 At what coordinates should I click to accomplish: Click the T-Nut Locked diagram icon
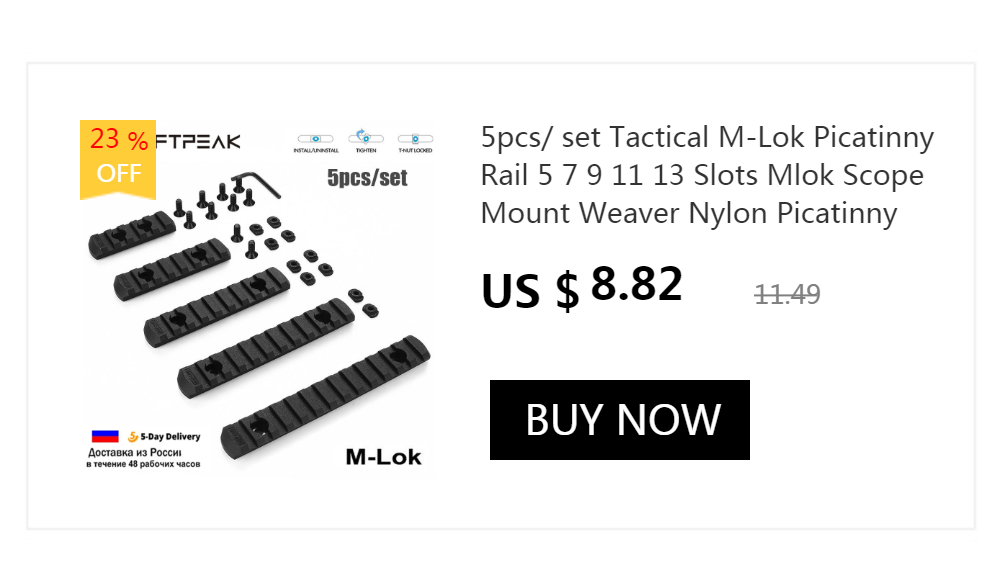414,142
